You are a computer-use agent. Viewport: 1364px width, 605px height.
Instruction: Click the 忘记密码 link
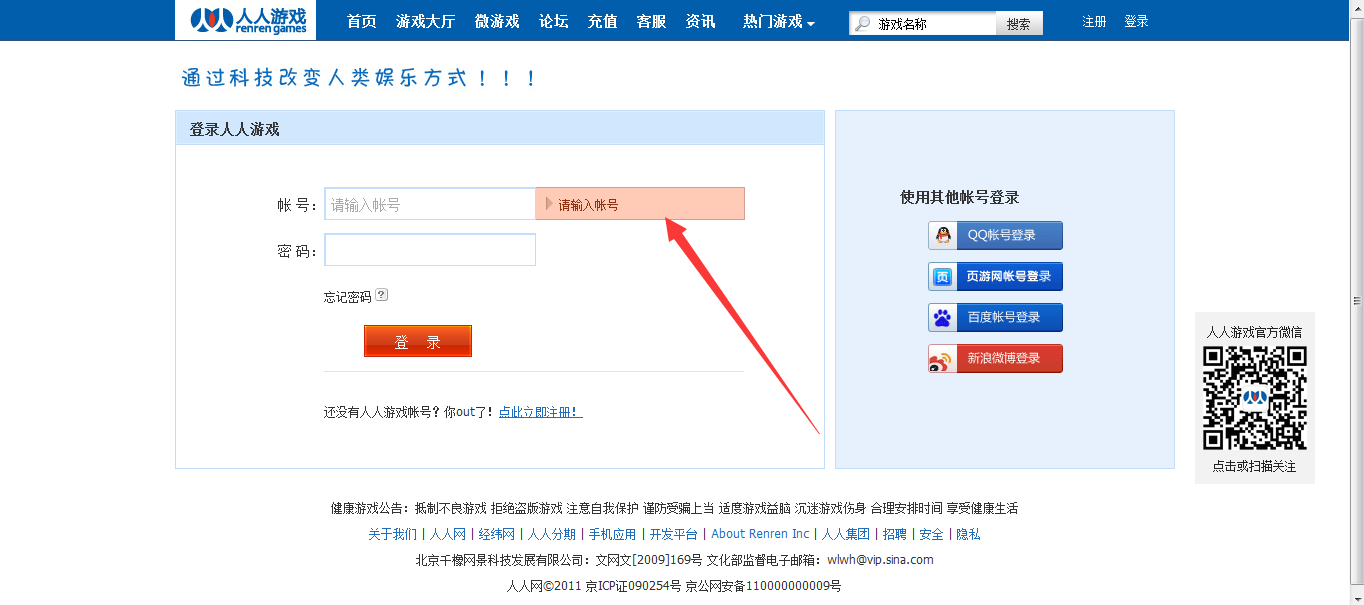click(x=347, y=297)
